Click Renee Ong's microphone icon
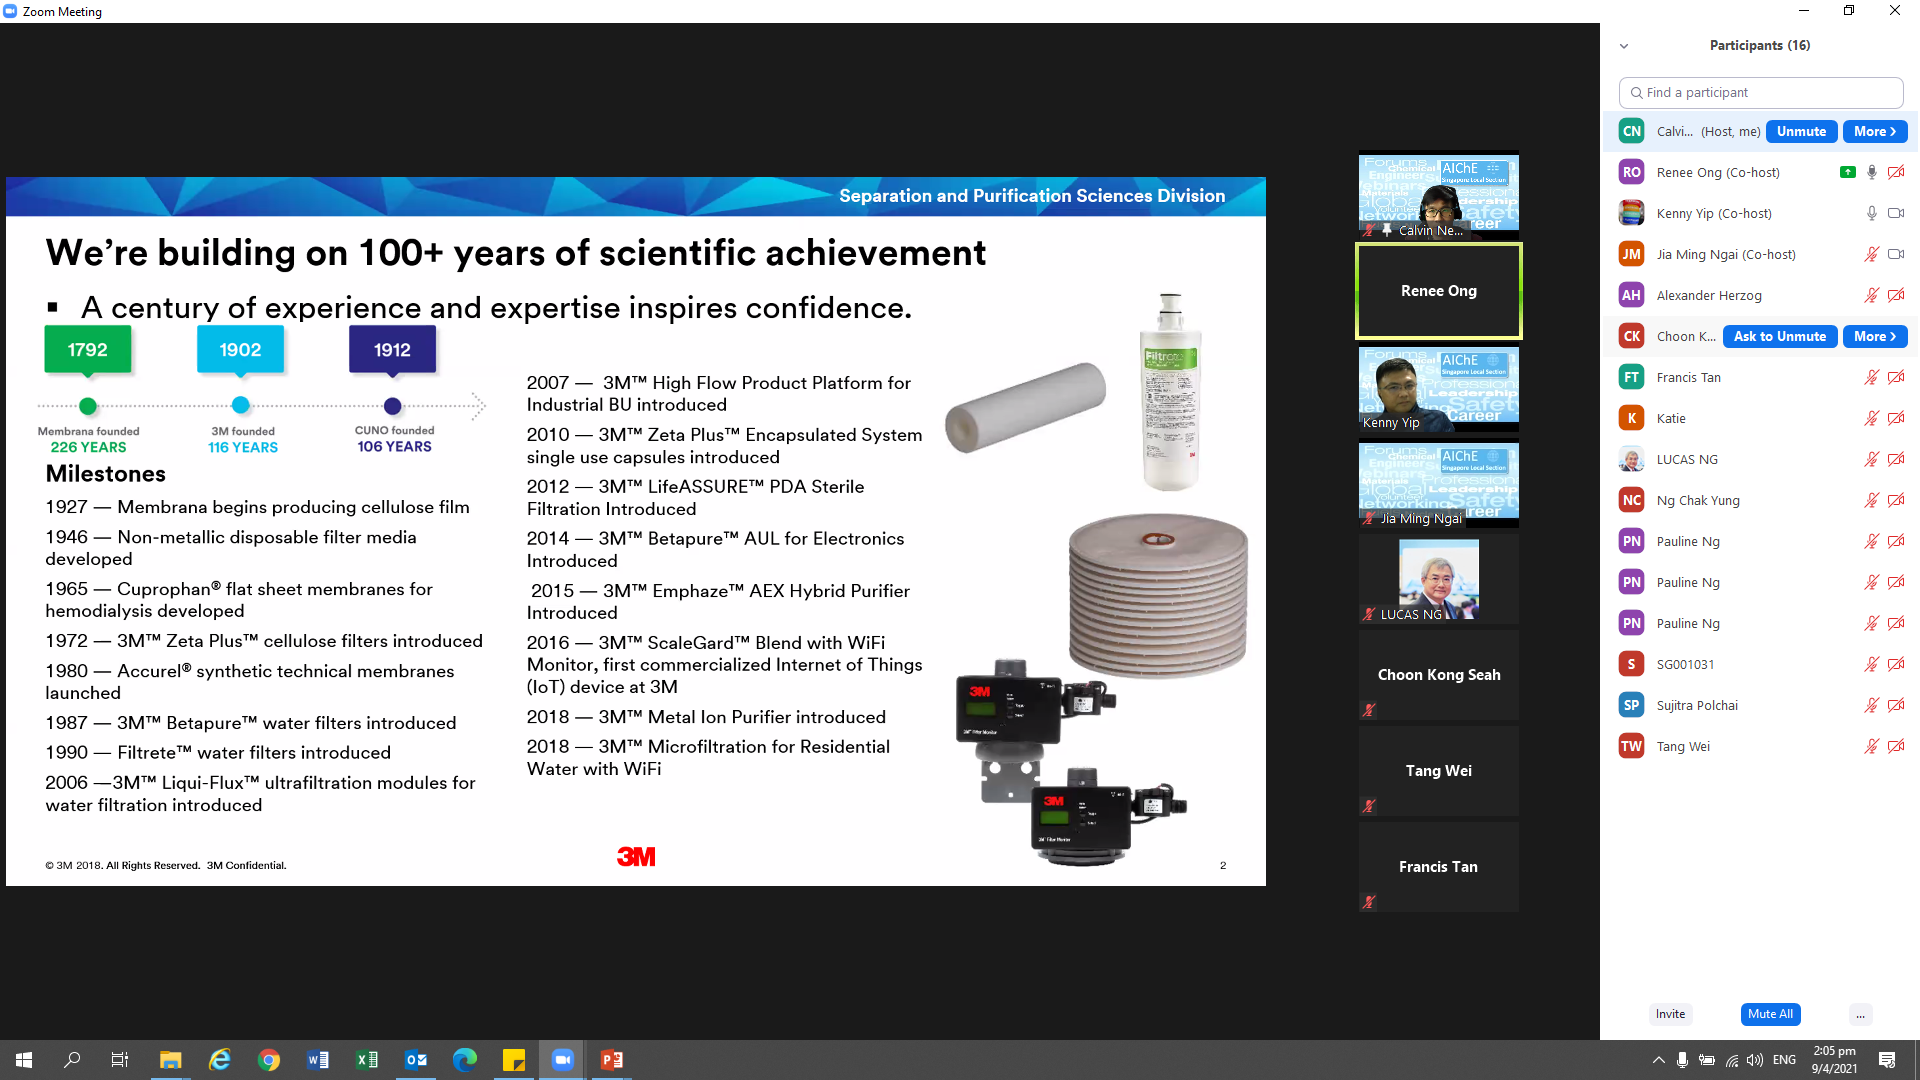 pos(1871,172)
